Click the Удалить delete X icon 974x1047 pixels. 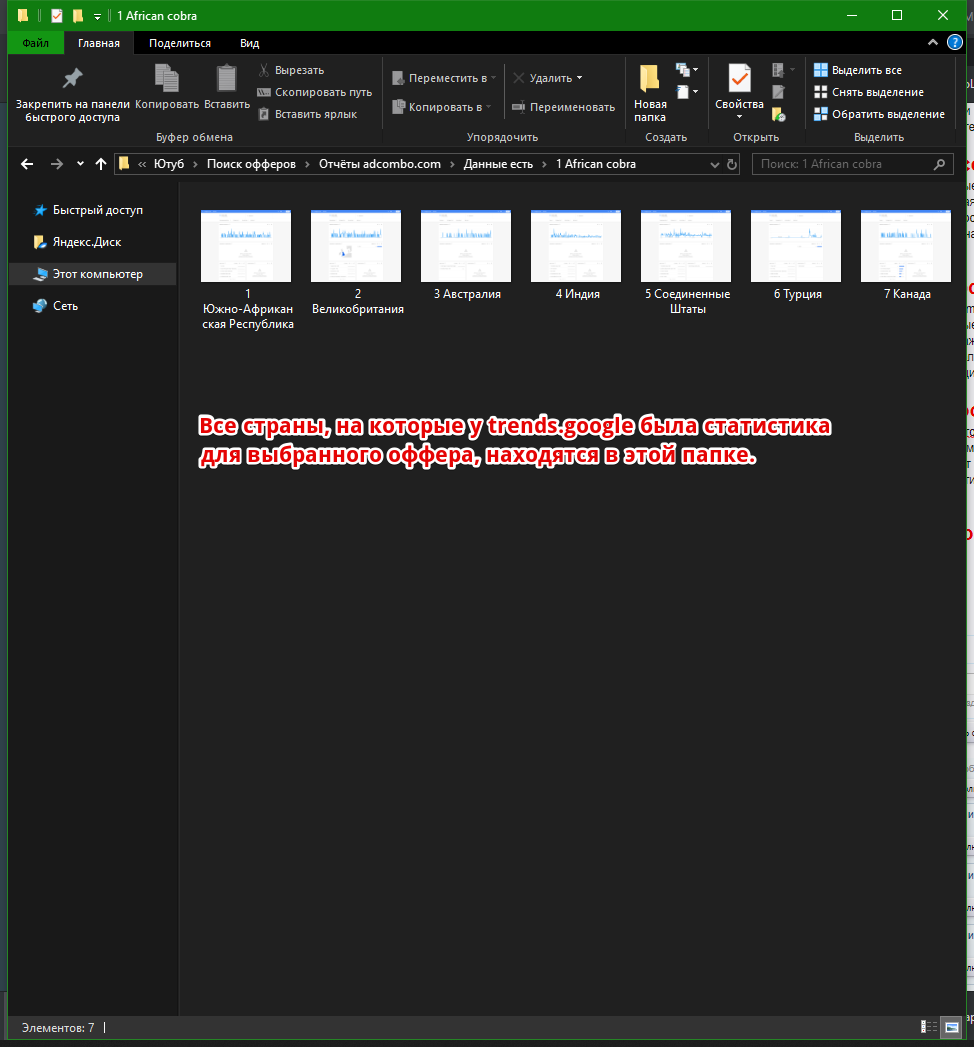click(x=519, y=78)
